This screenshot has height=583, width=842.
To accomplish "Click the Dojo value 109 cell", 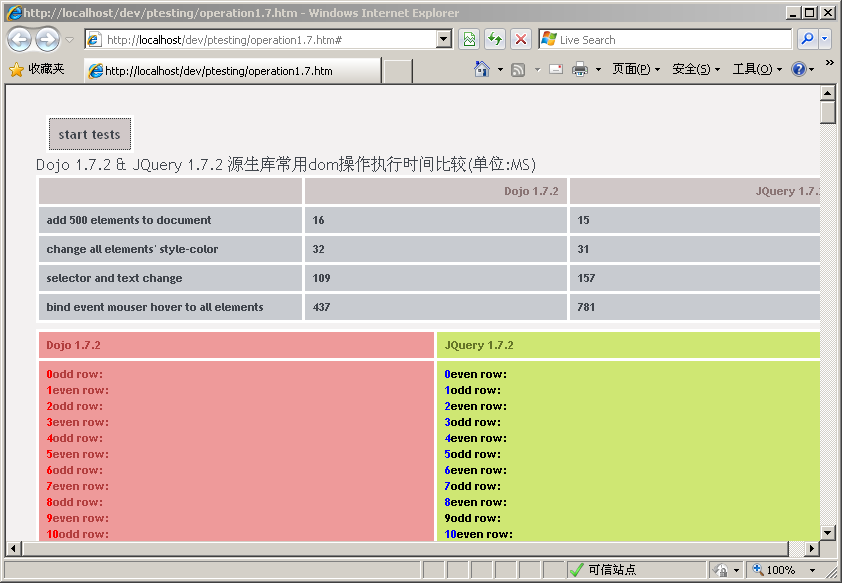I will pyautogui.click(x=435, y=278).
